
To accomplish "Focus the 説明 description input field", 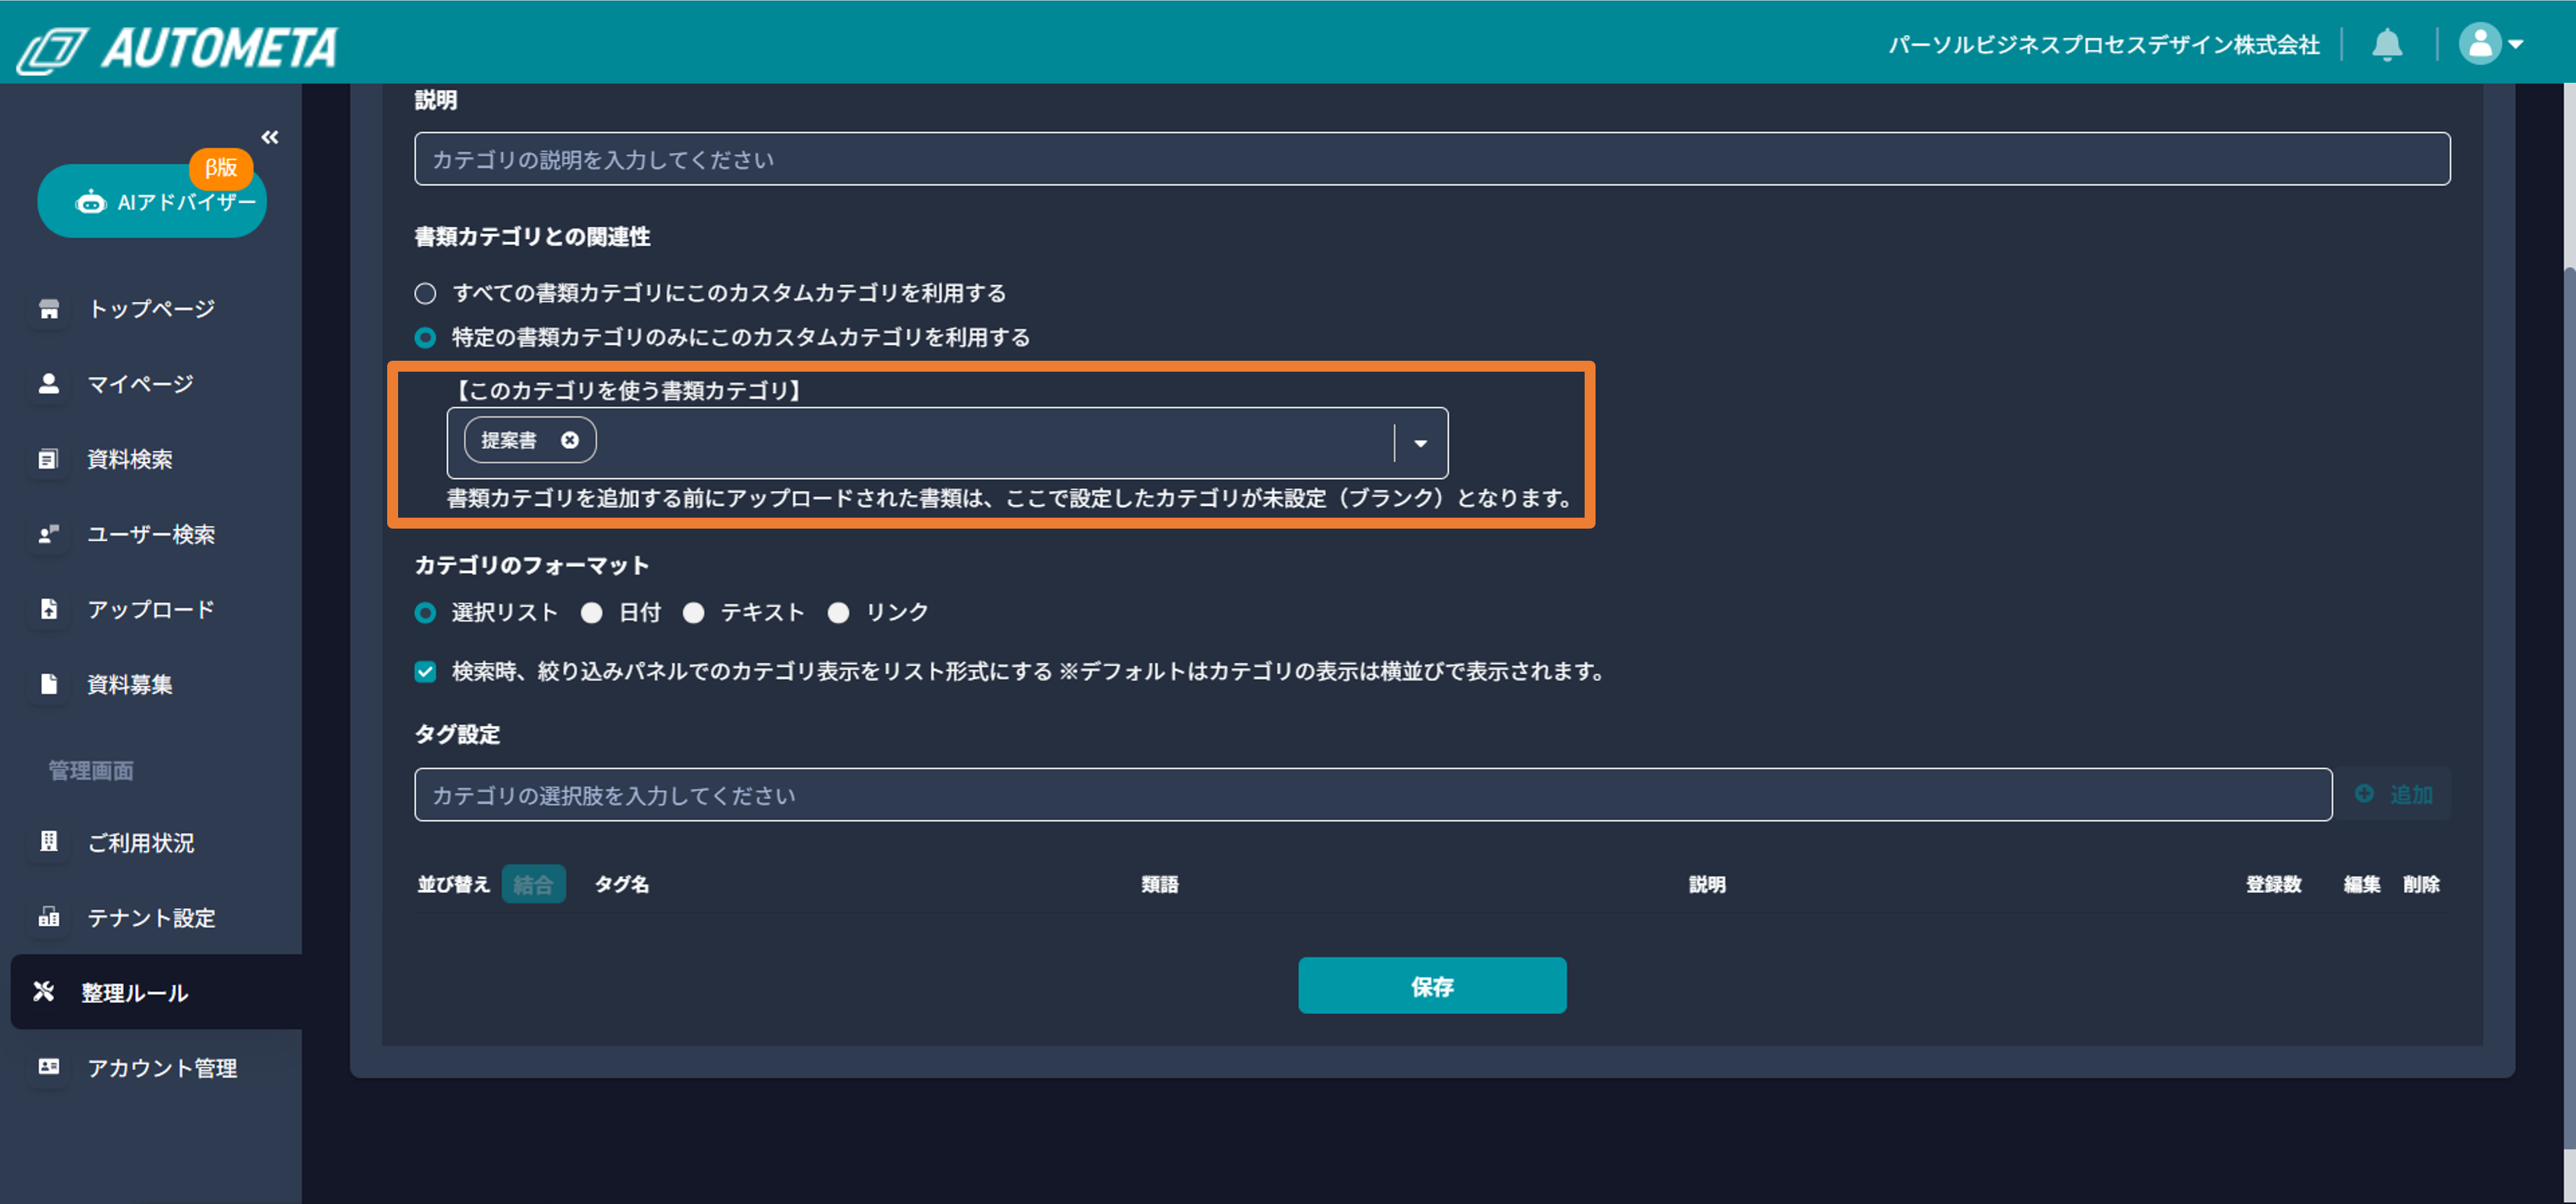I will coord(1432,159).
